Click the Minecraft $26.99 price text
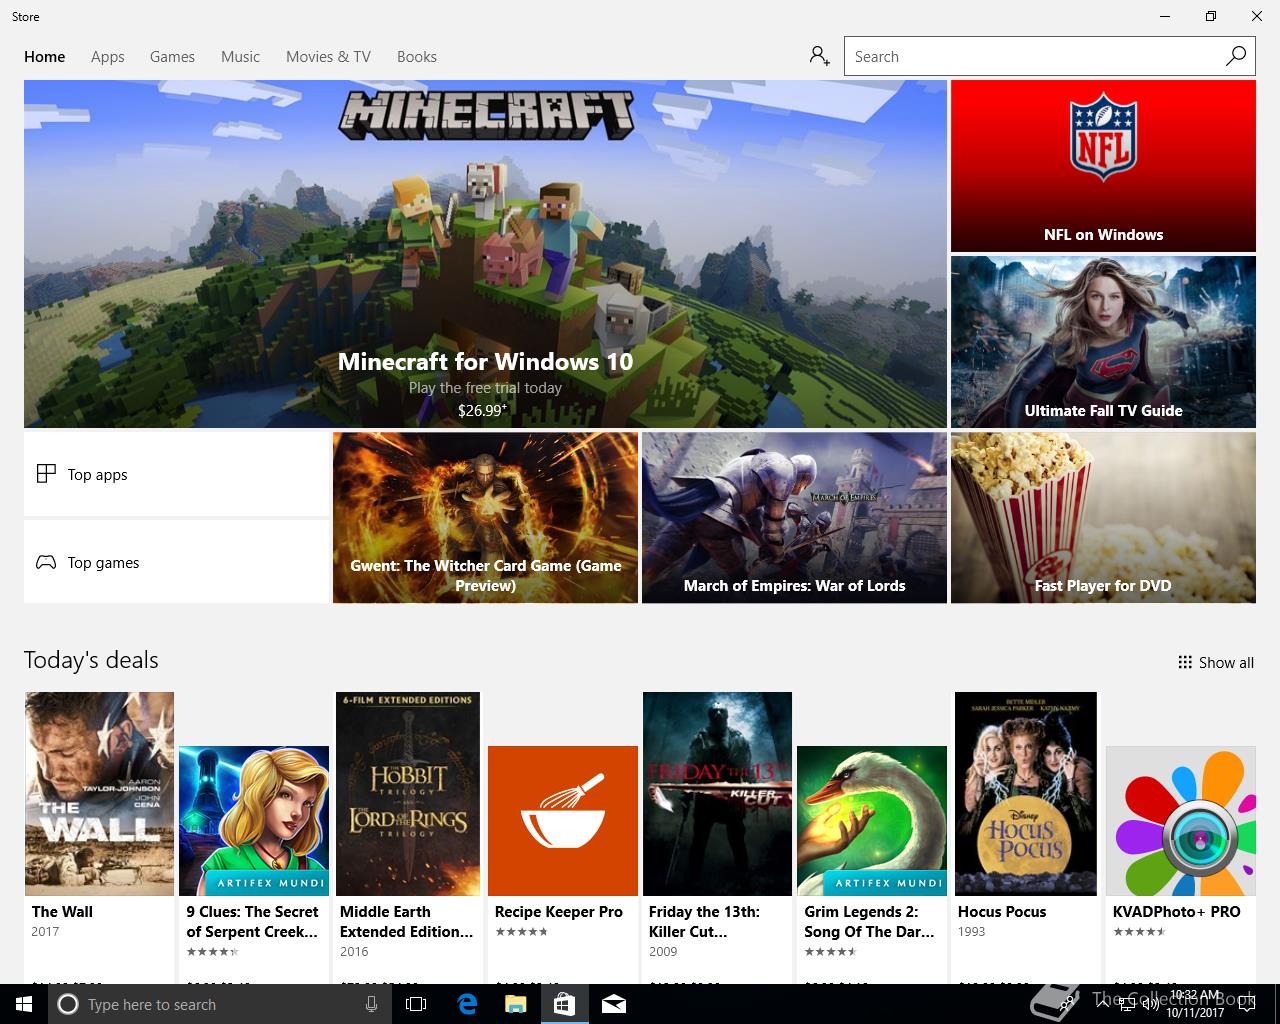1280x1024 pixels. 482,410
